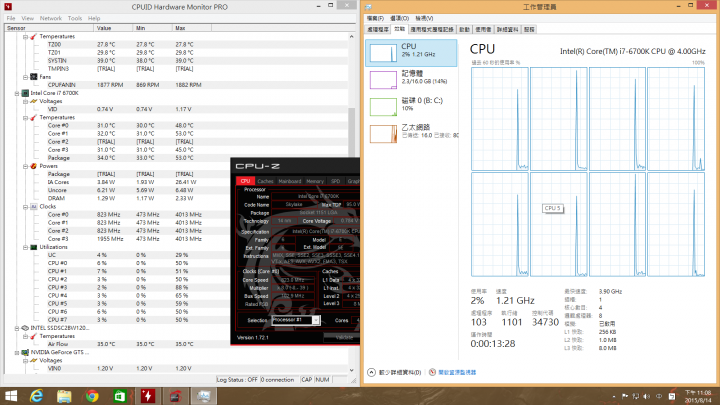Click the fan icon beside Fans
Viewport: 720px width, 405px height.
click(34, 77)
